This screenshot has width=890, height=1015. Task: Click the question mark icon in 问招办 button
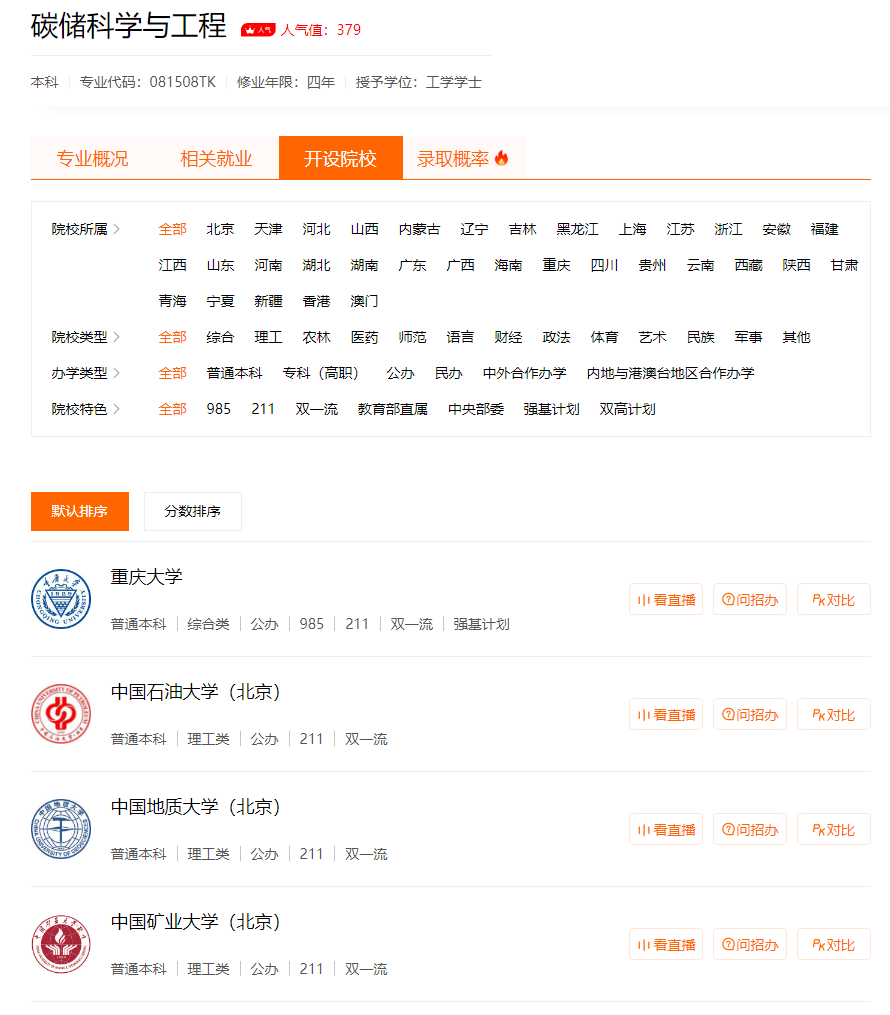[728, 598]
